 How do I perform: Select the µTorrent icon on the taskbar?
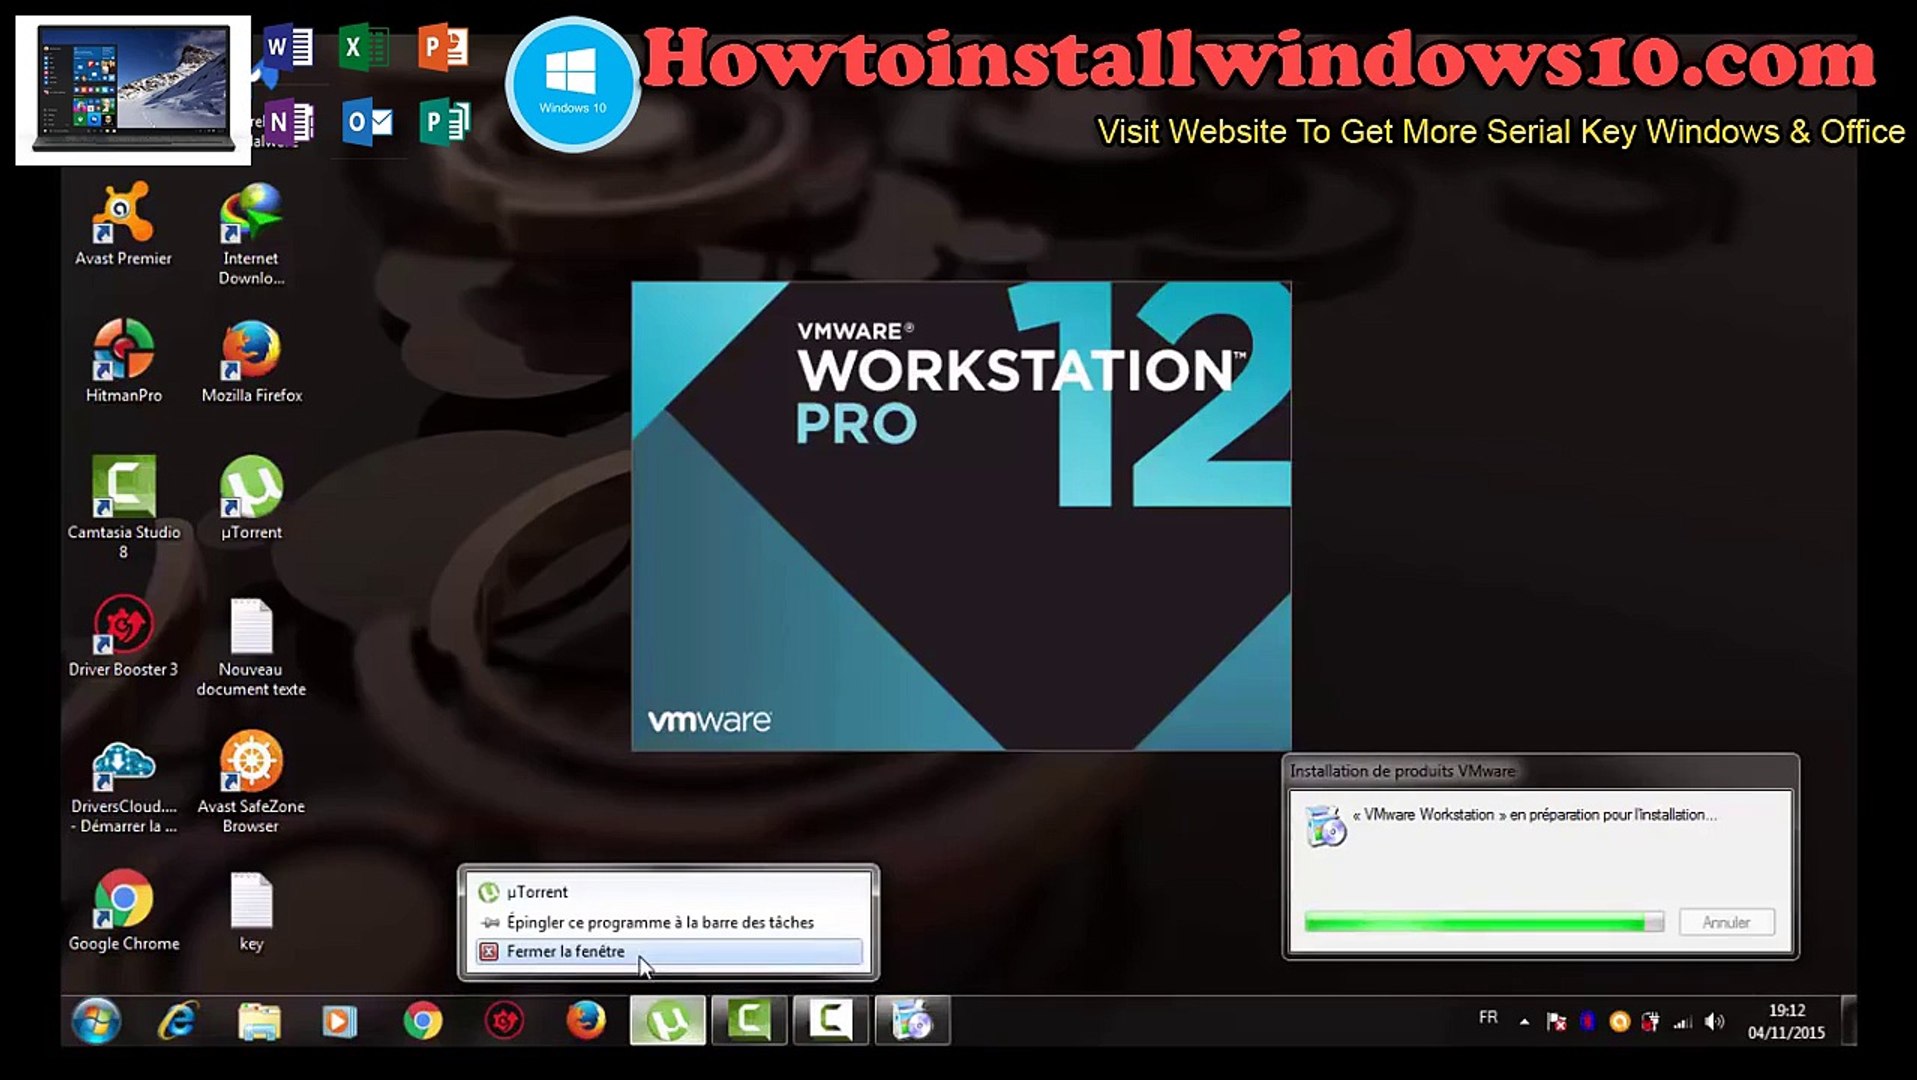click(x=668, y=1021)
